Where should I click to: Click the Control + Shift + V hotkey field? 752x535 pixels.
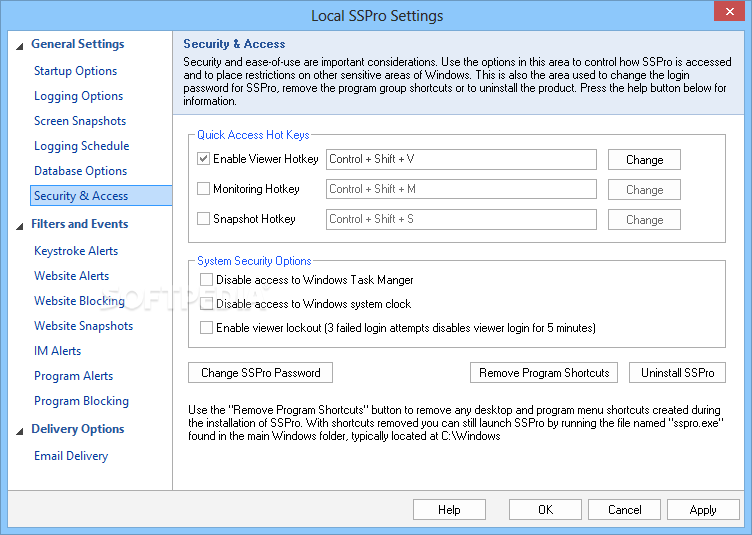pyautogui.click(x=461, y=159)
